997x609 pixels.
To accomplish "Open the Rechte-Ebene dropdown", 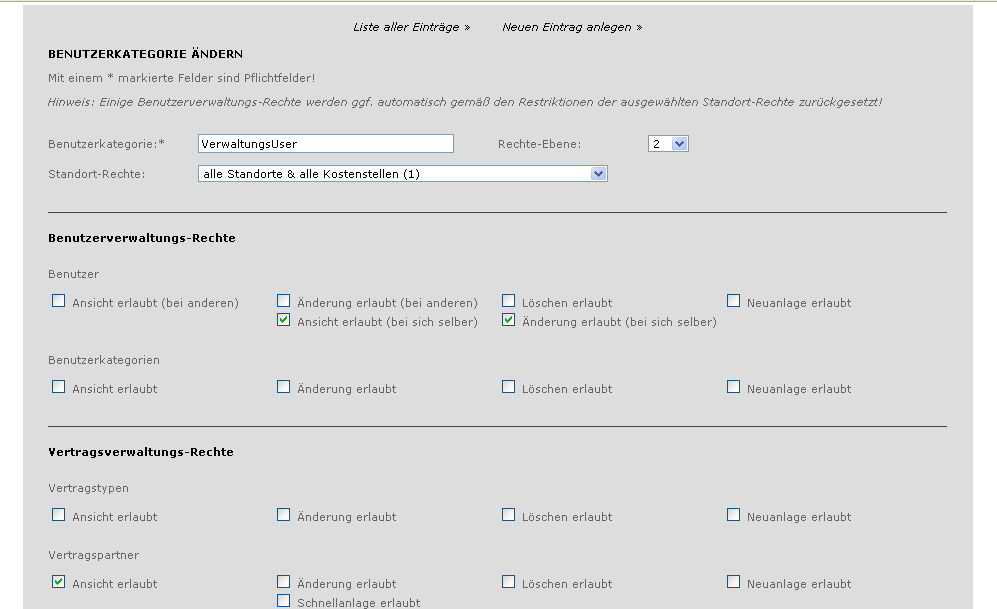I will tap(668, 144).
